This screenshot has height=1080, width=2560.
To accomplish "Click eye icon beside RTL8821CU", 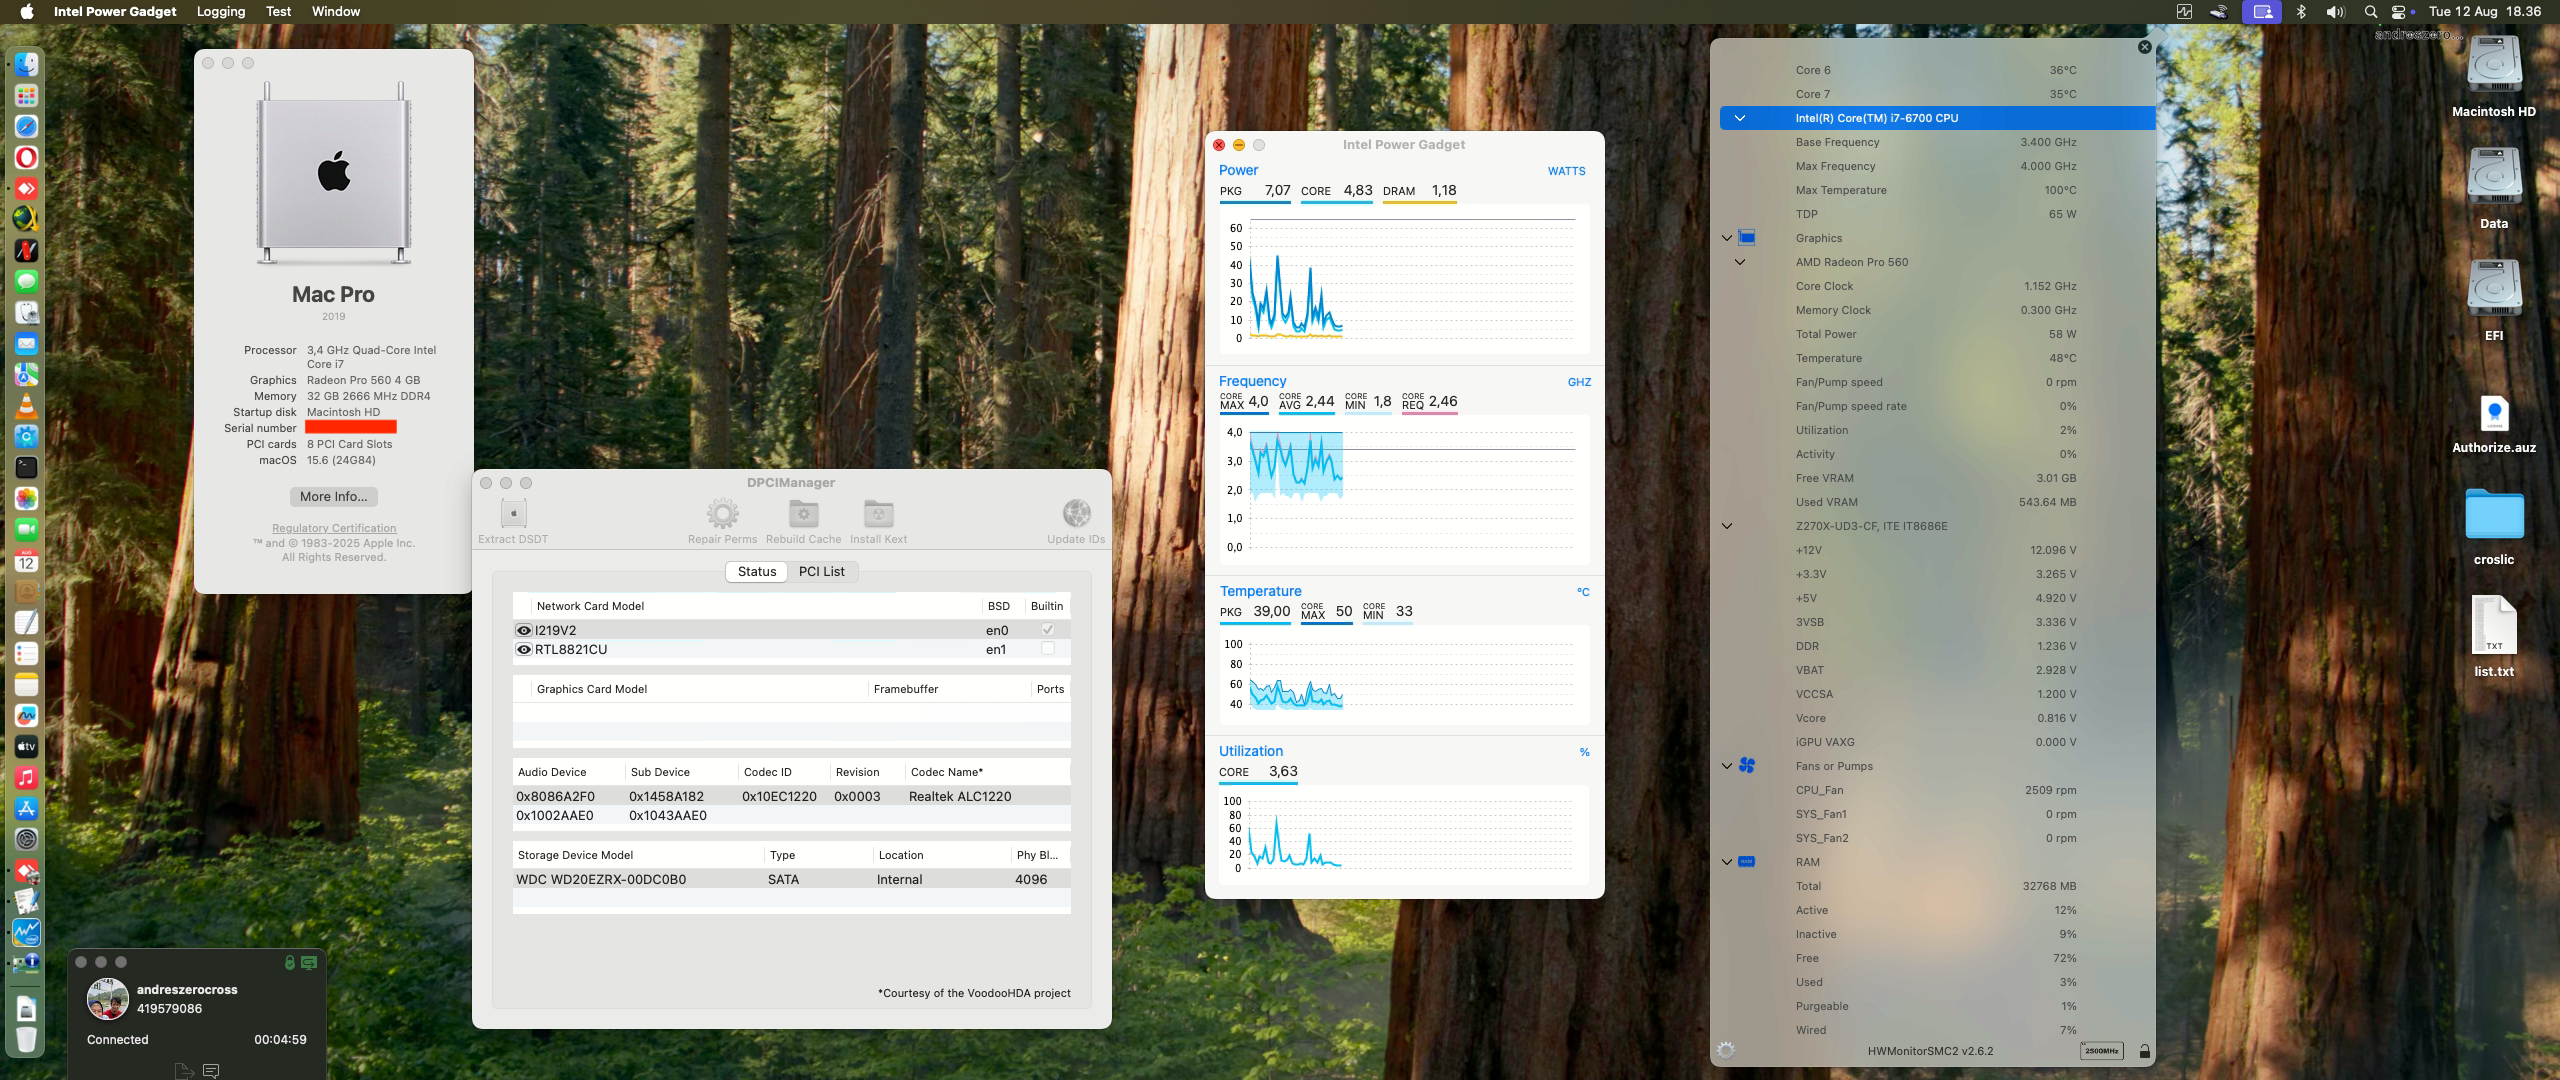I will click(523, 650).
